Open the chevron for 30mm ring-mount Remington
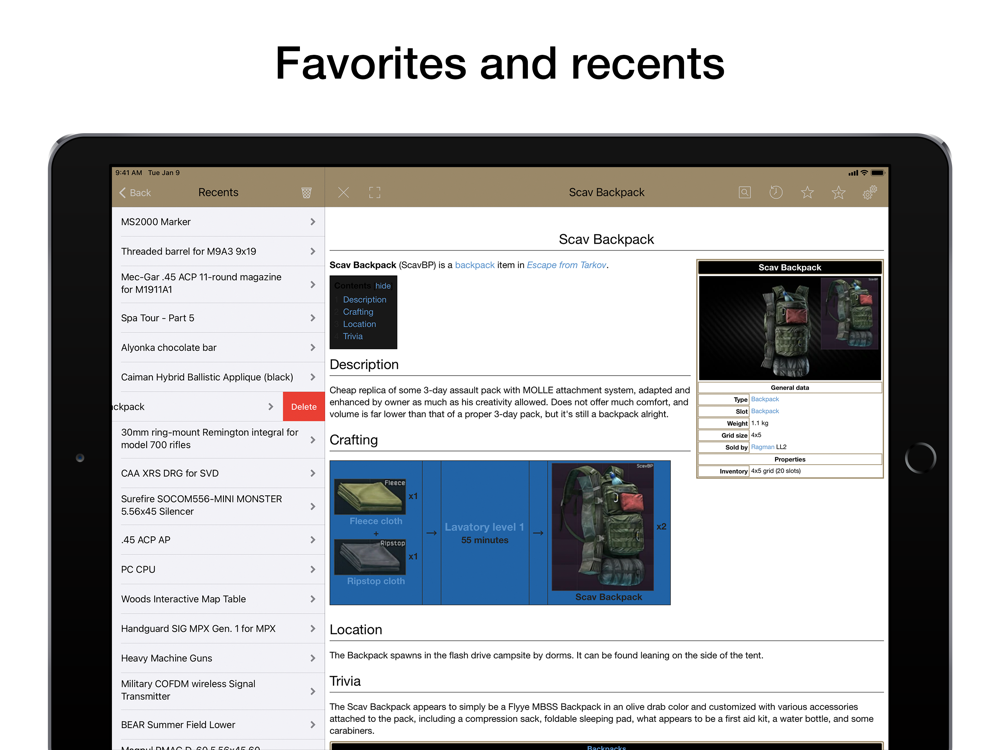Screen dimensions: 1000x750 coord(312,439)
